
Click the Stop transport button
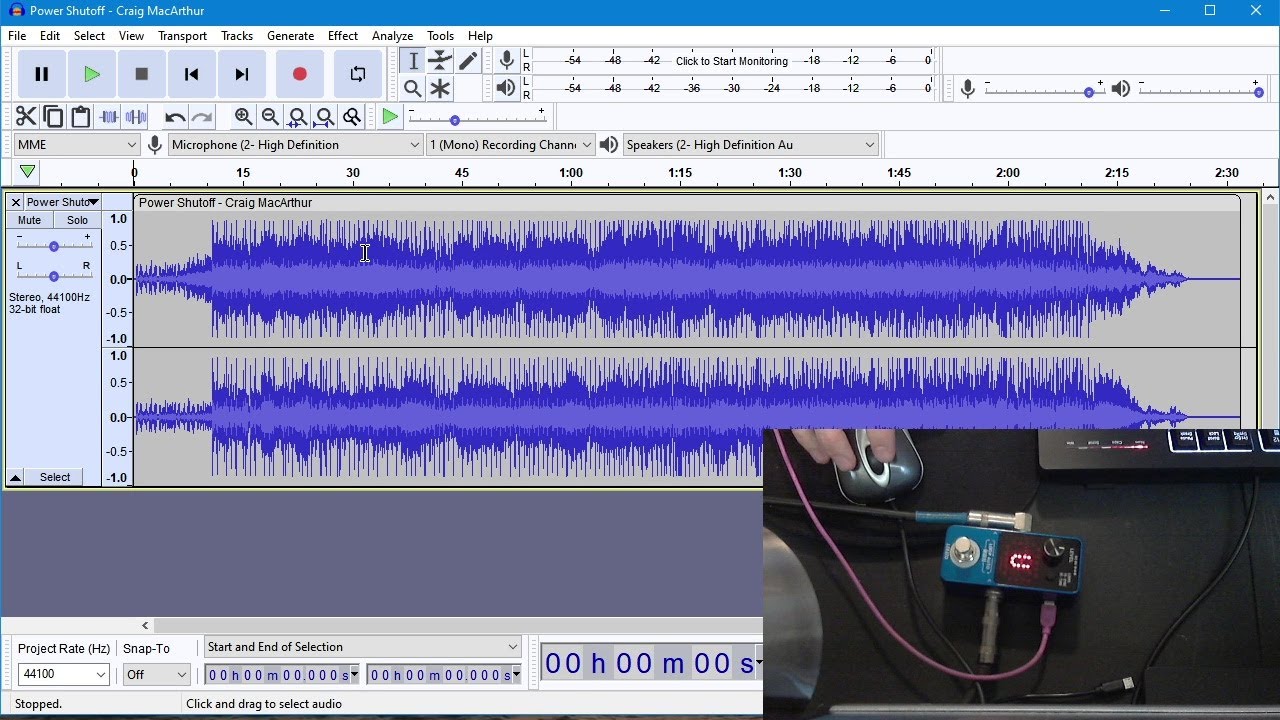click(141, 74)
